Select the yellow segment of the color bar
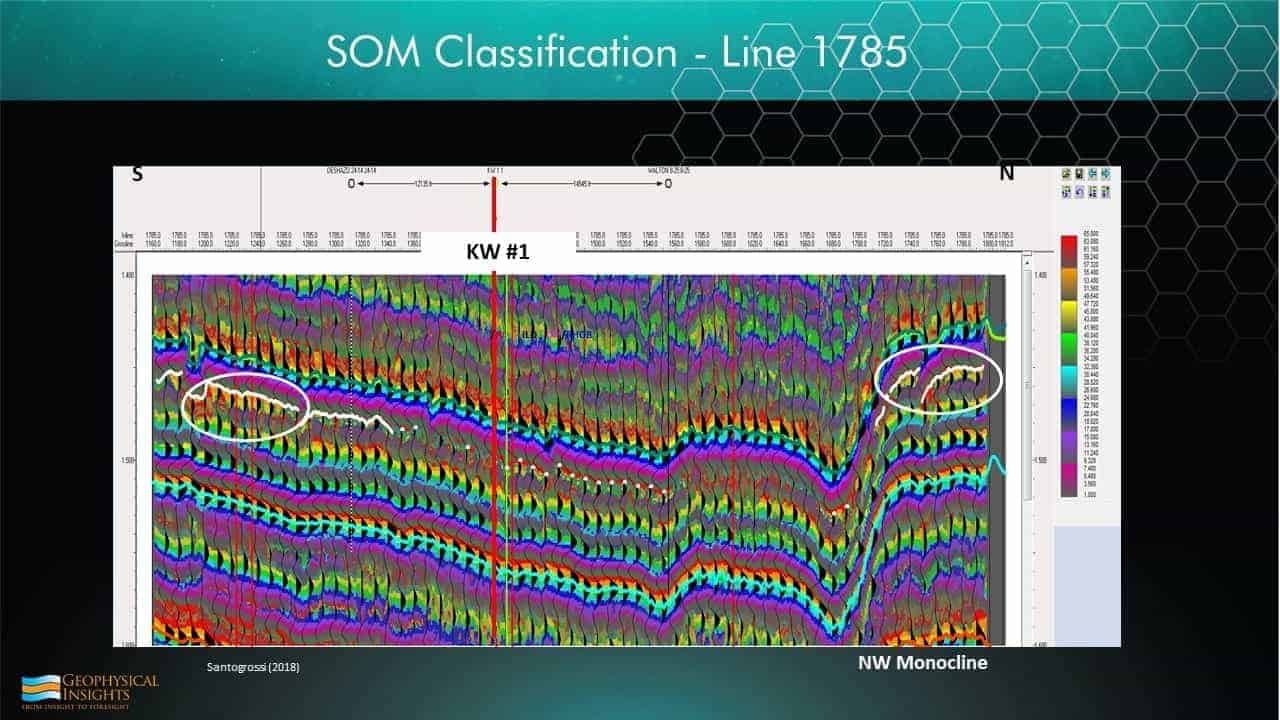The height and width of the screenshot is (720, 1280). pos(1069,316)
